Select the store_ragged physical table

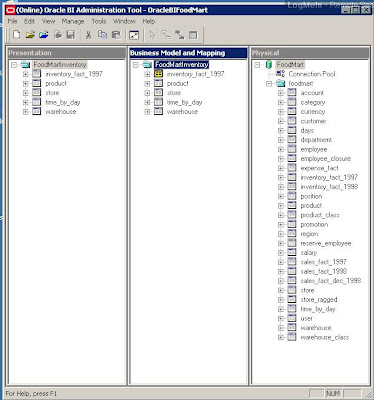click(x=319, y=299)
